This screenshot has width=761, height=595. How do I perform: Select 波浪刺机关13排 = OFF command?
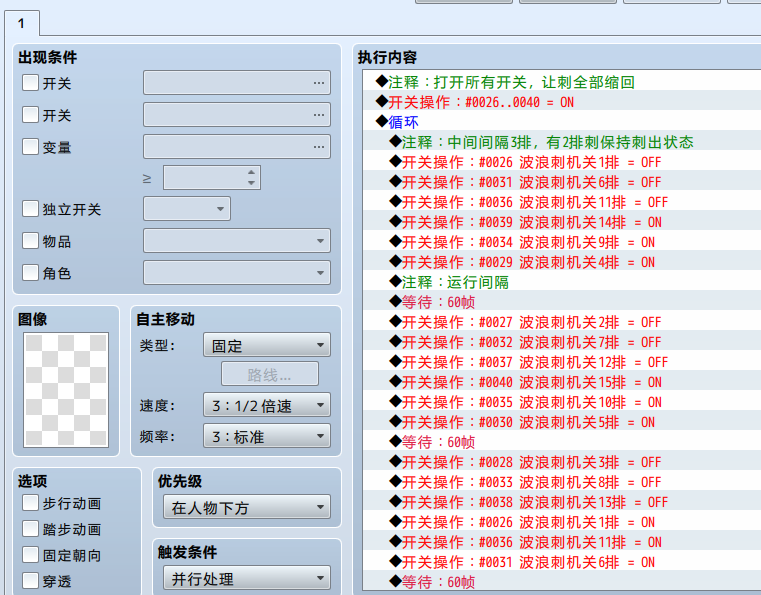(x=562, y=502)
